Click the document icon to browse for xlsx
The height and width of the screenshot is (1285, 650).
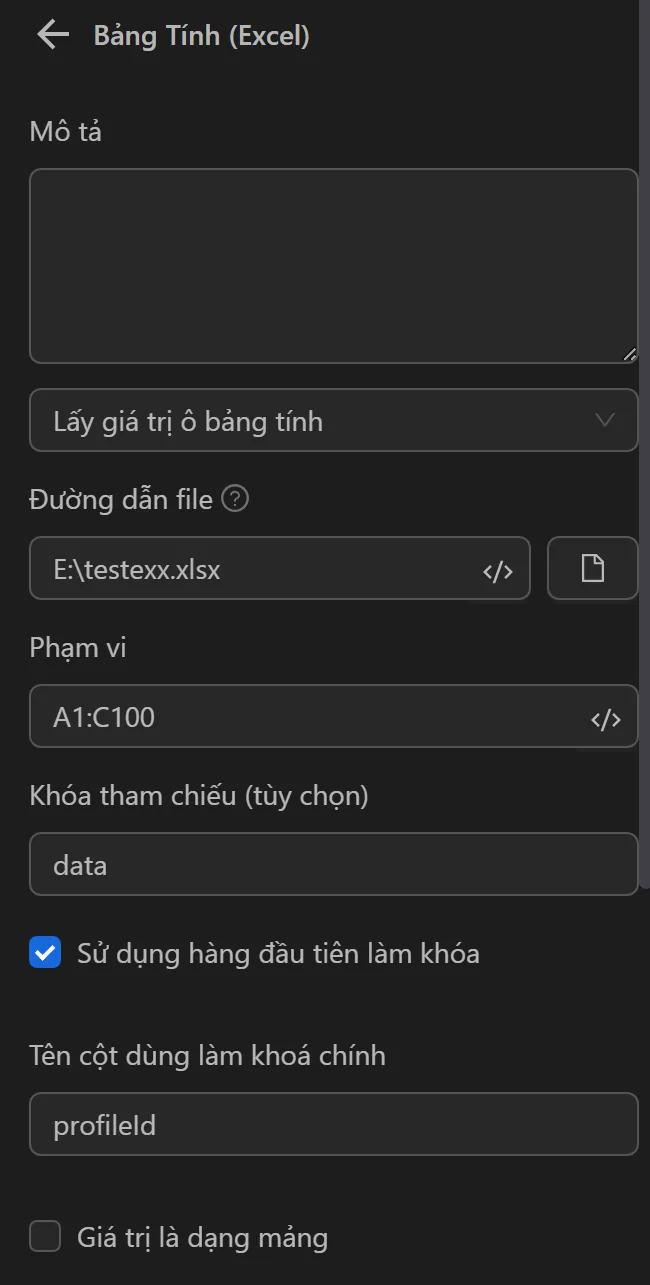592,568
